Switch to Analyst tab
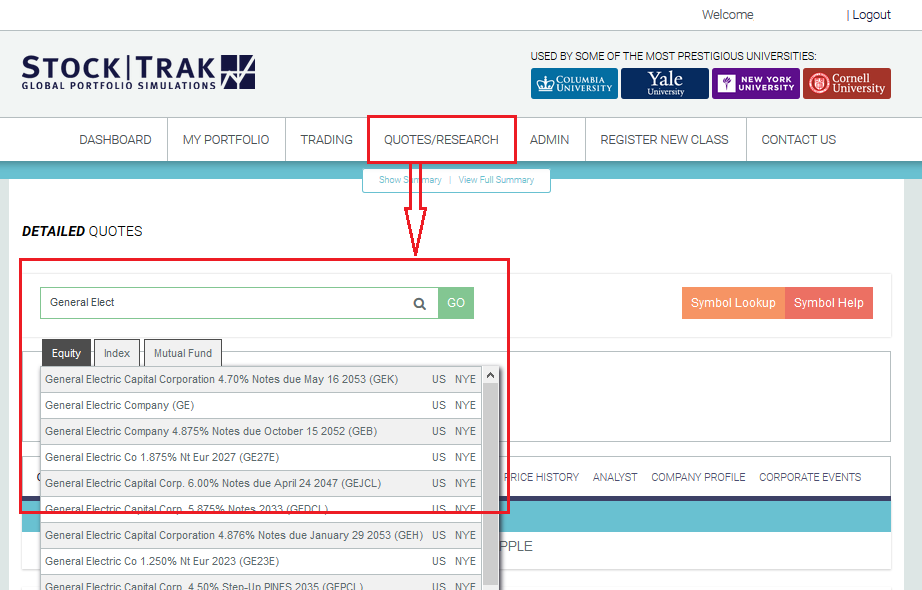Viewport: 922px width, 590px height. pyautogui.click(x=615, y=477)
